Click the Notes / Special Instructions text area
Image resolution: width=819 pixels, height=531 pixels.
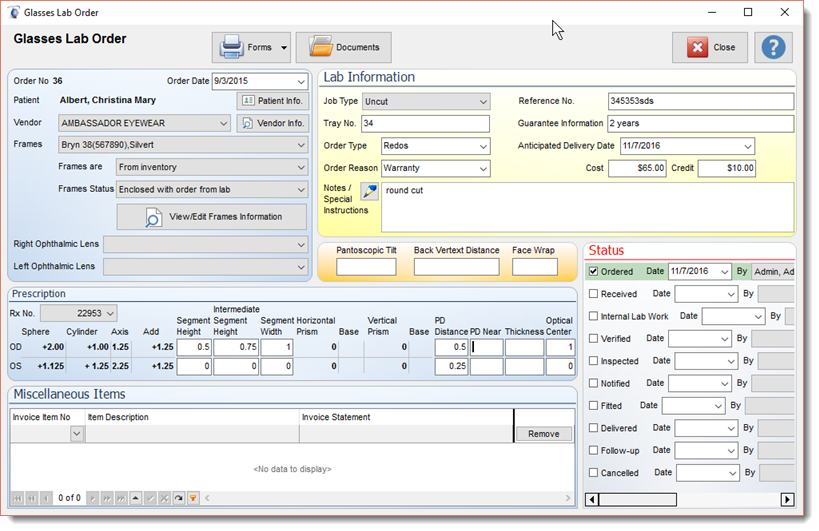coord(588,207)
